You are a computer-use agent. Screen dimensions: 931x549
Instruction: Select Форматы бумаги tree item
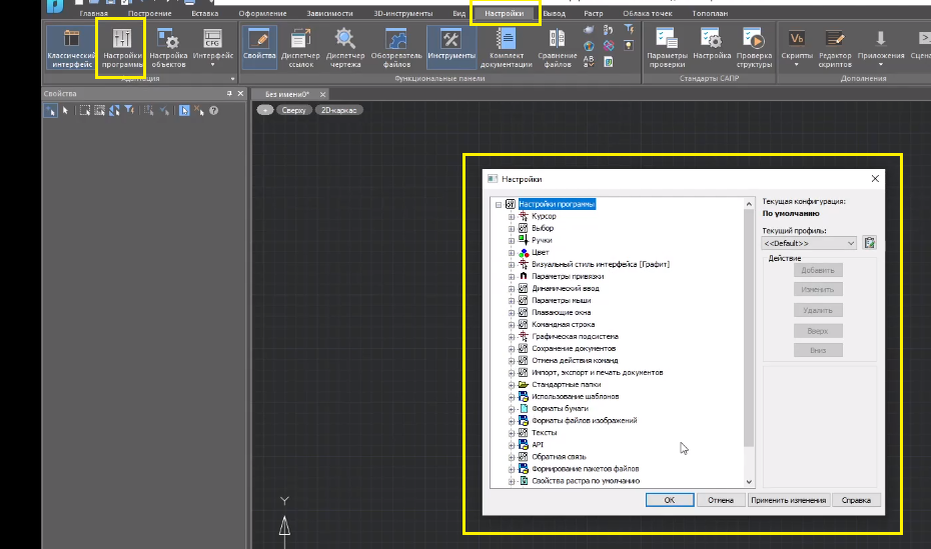(x=560, y=408)
